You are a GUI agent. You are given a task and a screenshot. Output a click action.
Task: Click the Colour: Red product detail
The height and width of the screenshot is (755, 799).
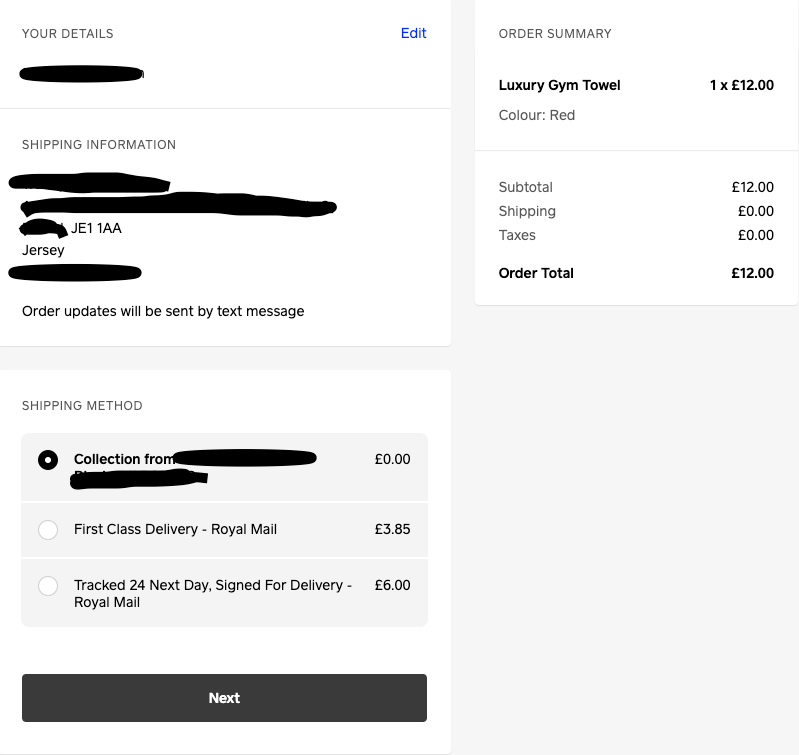point(537,115)
